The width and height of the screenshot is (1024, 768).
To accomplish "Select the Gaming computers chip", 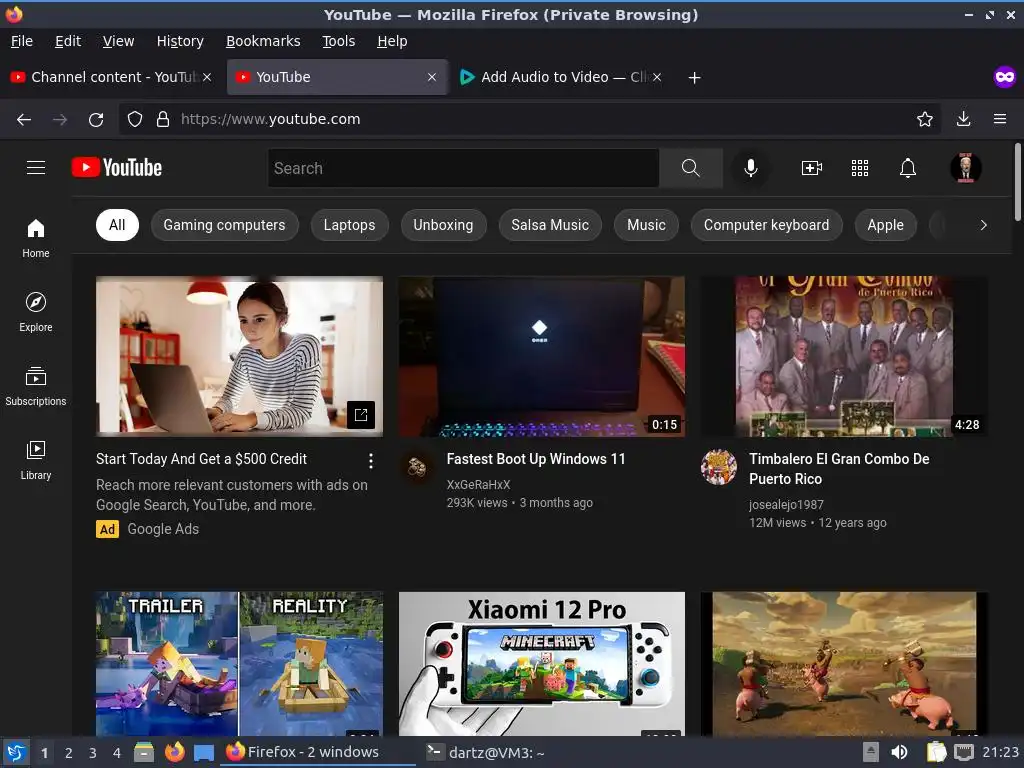I will 224,225.
